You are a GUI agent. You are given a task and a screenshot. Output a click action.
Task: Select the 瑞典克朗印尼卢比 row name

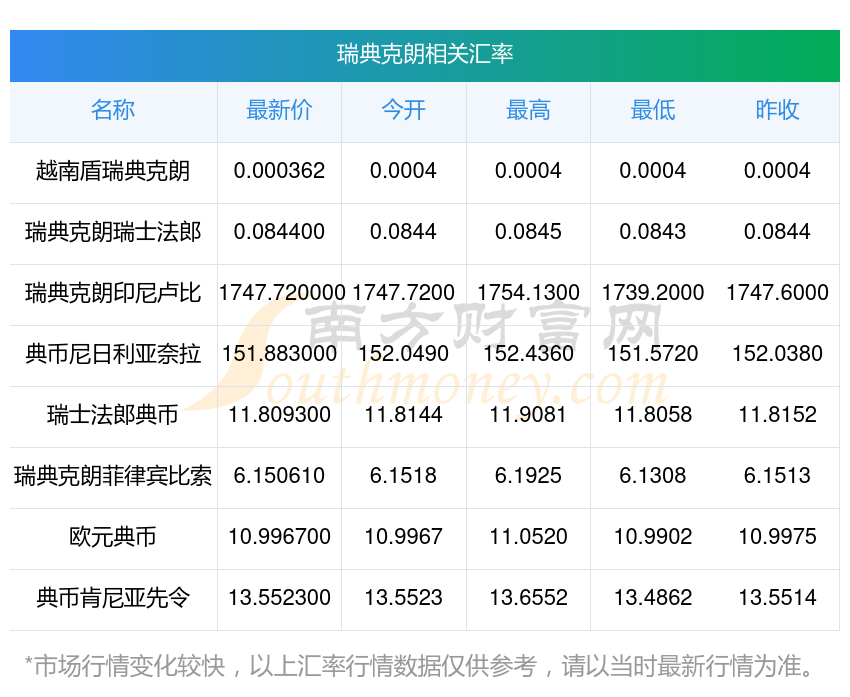[113, 293]
